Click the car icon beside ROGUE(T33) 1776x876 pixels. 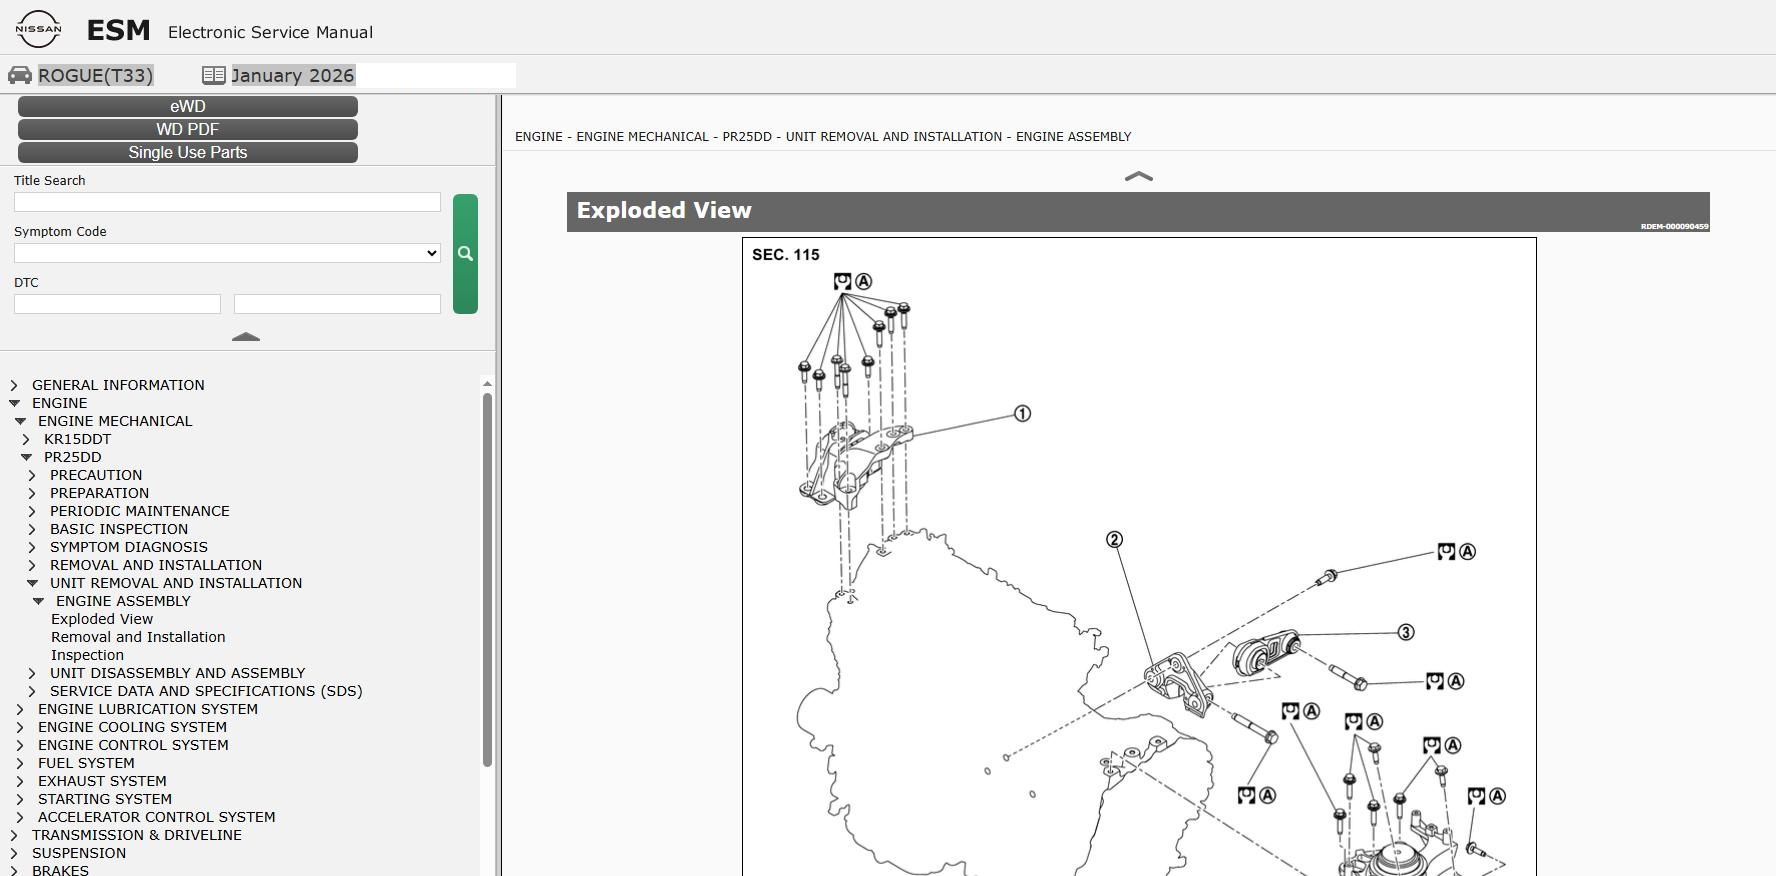[x=20, y=75]
